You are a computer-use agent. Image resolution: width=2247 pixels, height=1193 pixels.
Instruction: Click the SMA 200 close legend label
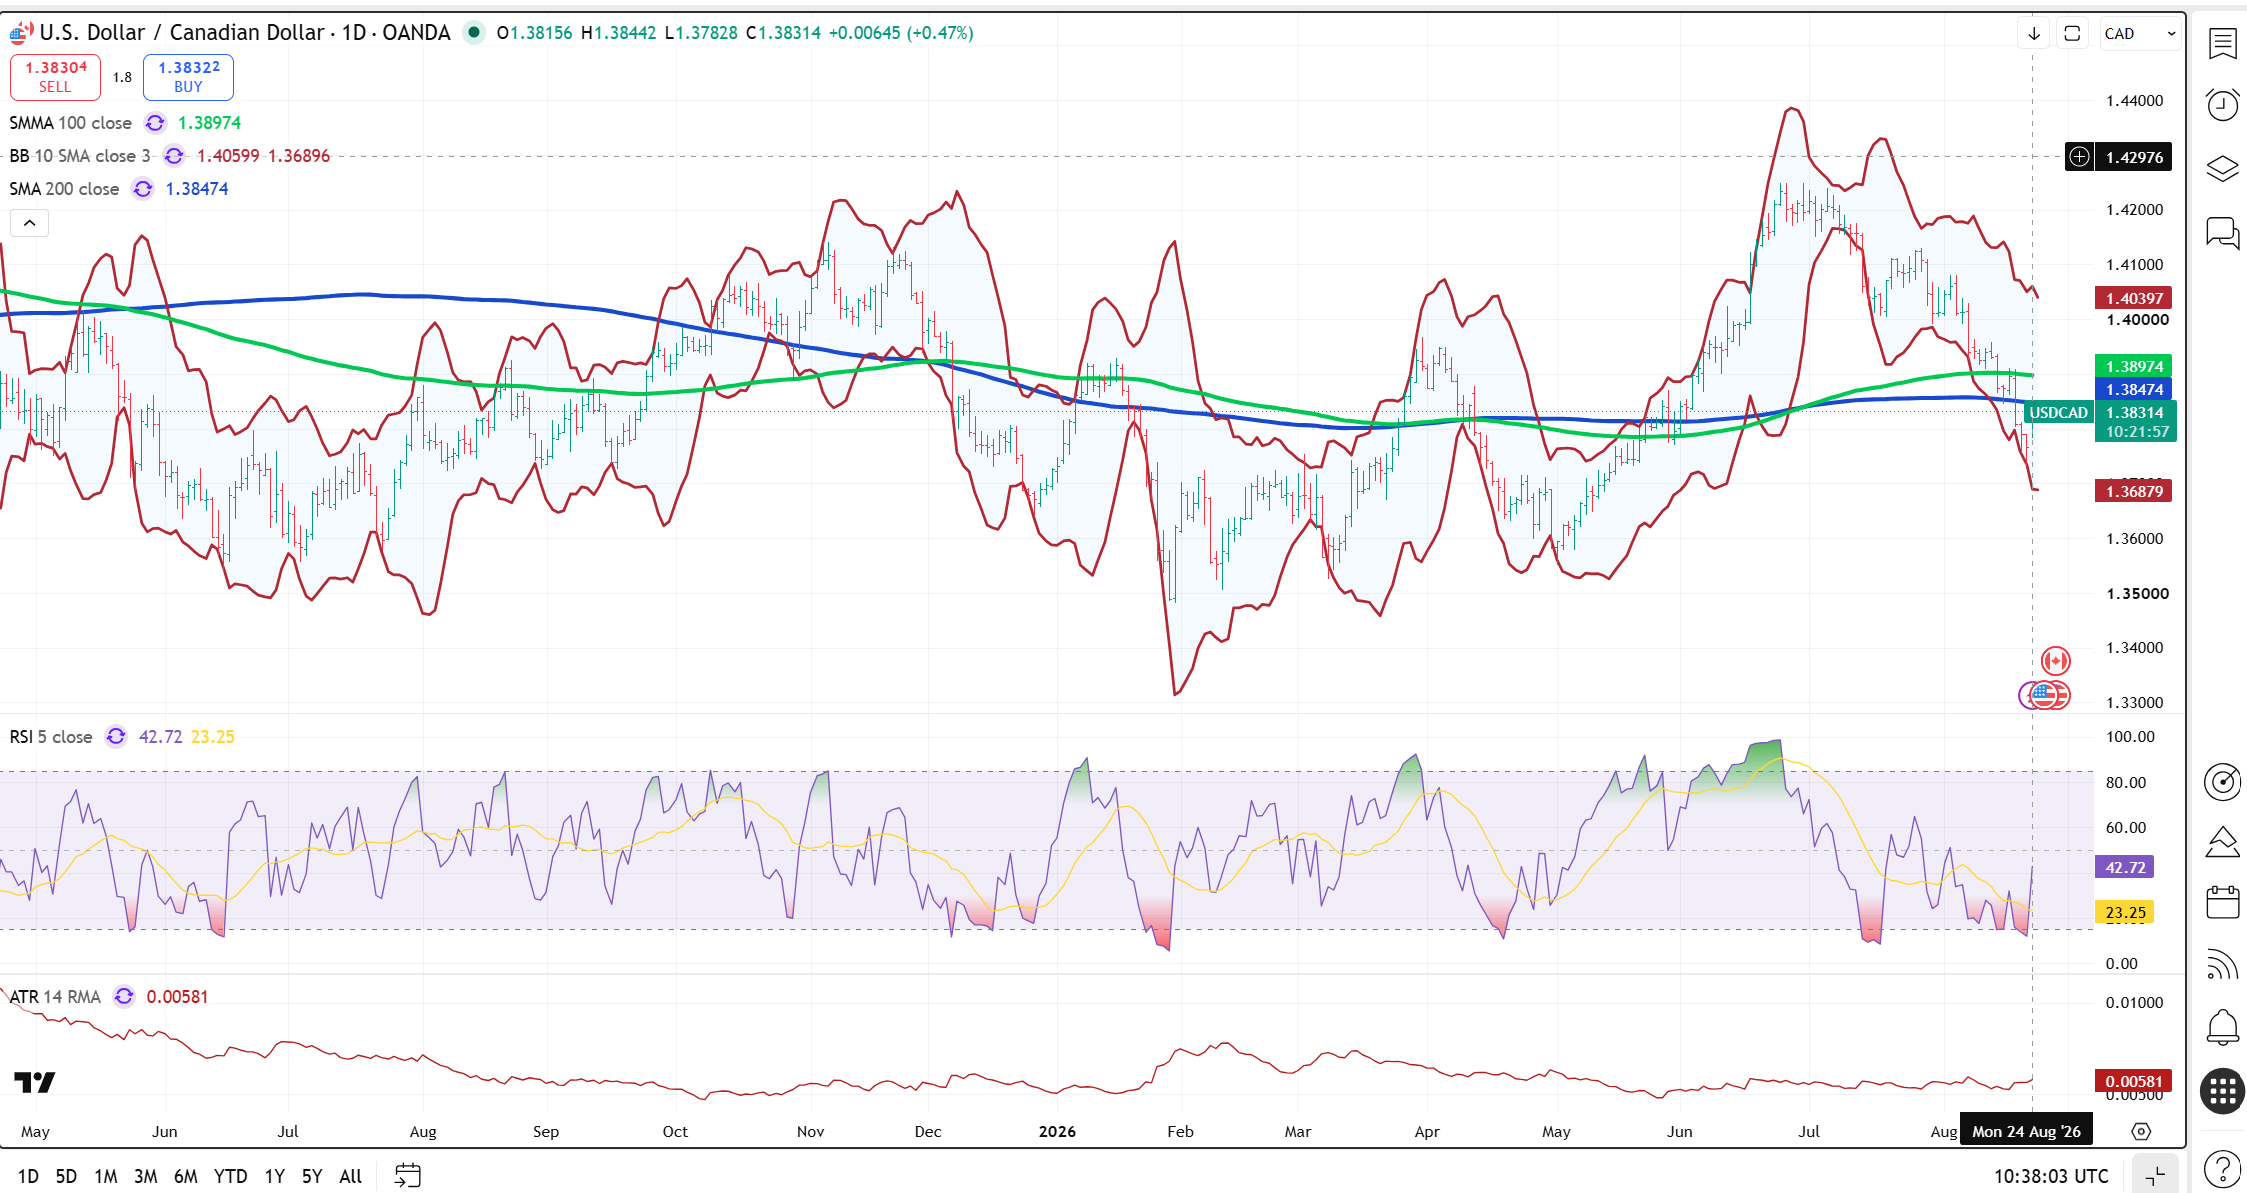point(64,189)
